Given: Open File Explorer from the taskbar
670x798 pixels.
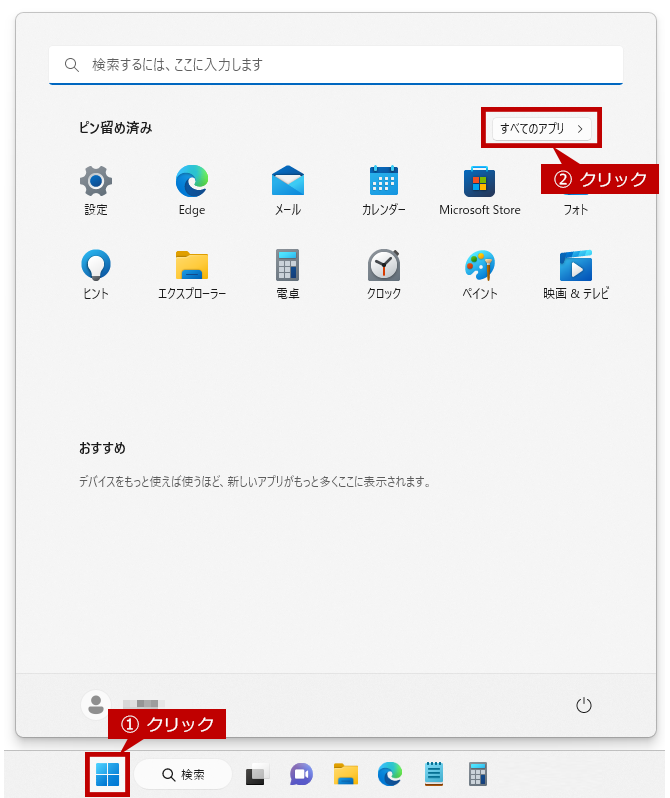Looking at the screenshot, I should tap(346, 775).
